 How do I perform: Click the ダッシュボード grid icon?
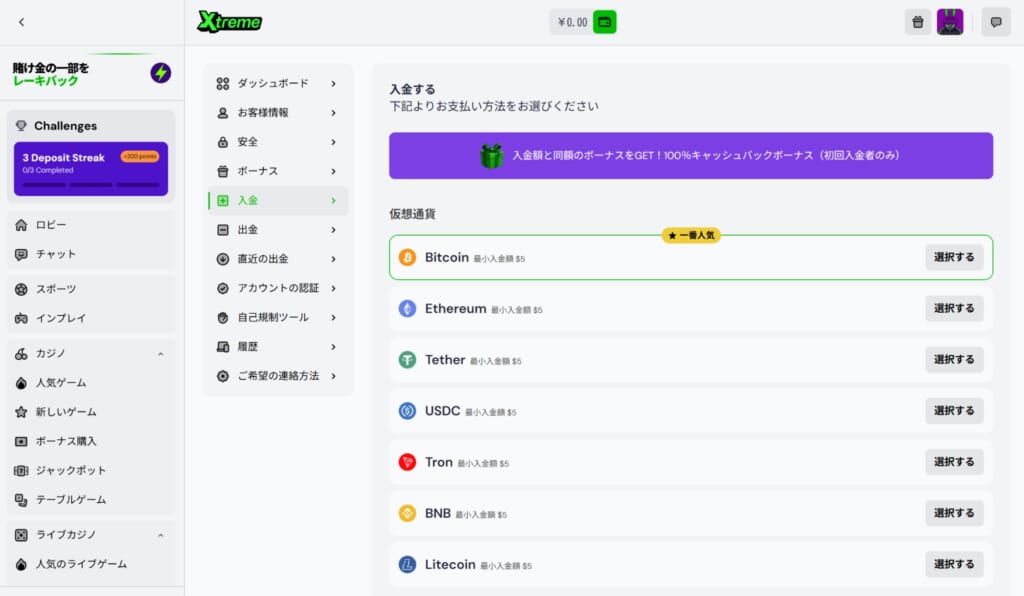coord(223,84)
